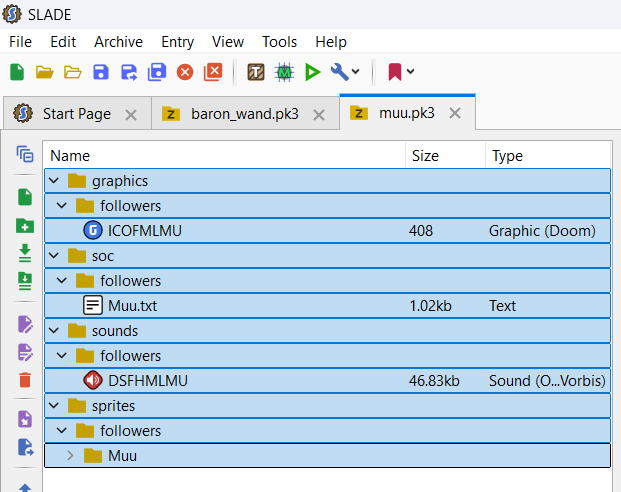621x492 pixels.
Task: Sort entries by the Name column header
Action: tap(224, 156)
